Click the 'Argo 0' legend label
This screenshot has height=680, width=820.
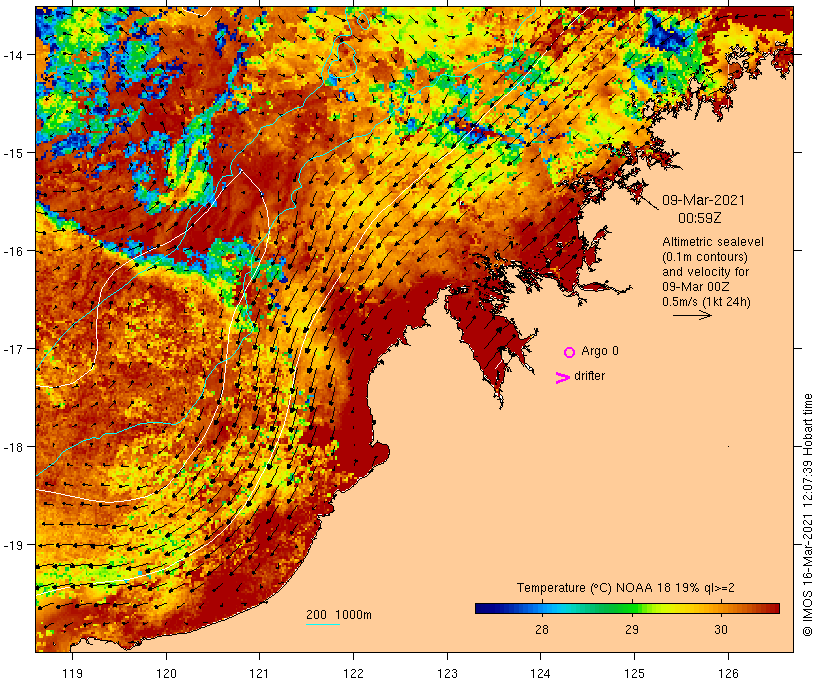pyautogui.click(x=600, y=351)
